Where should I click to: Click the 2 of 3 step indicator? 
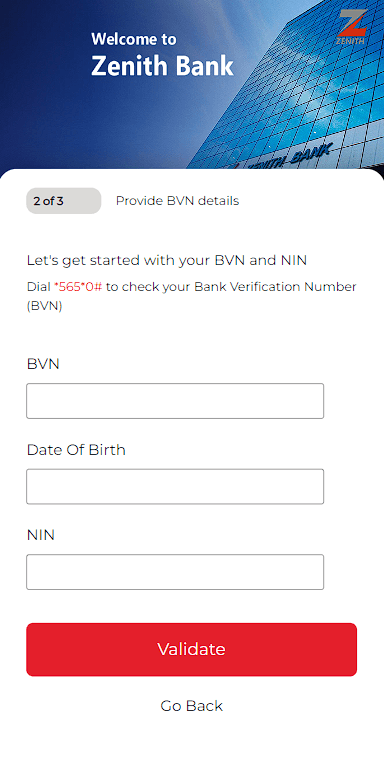coord(64,201)
